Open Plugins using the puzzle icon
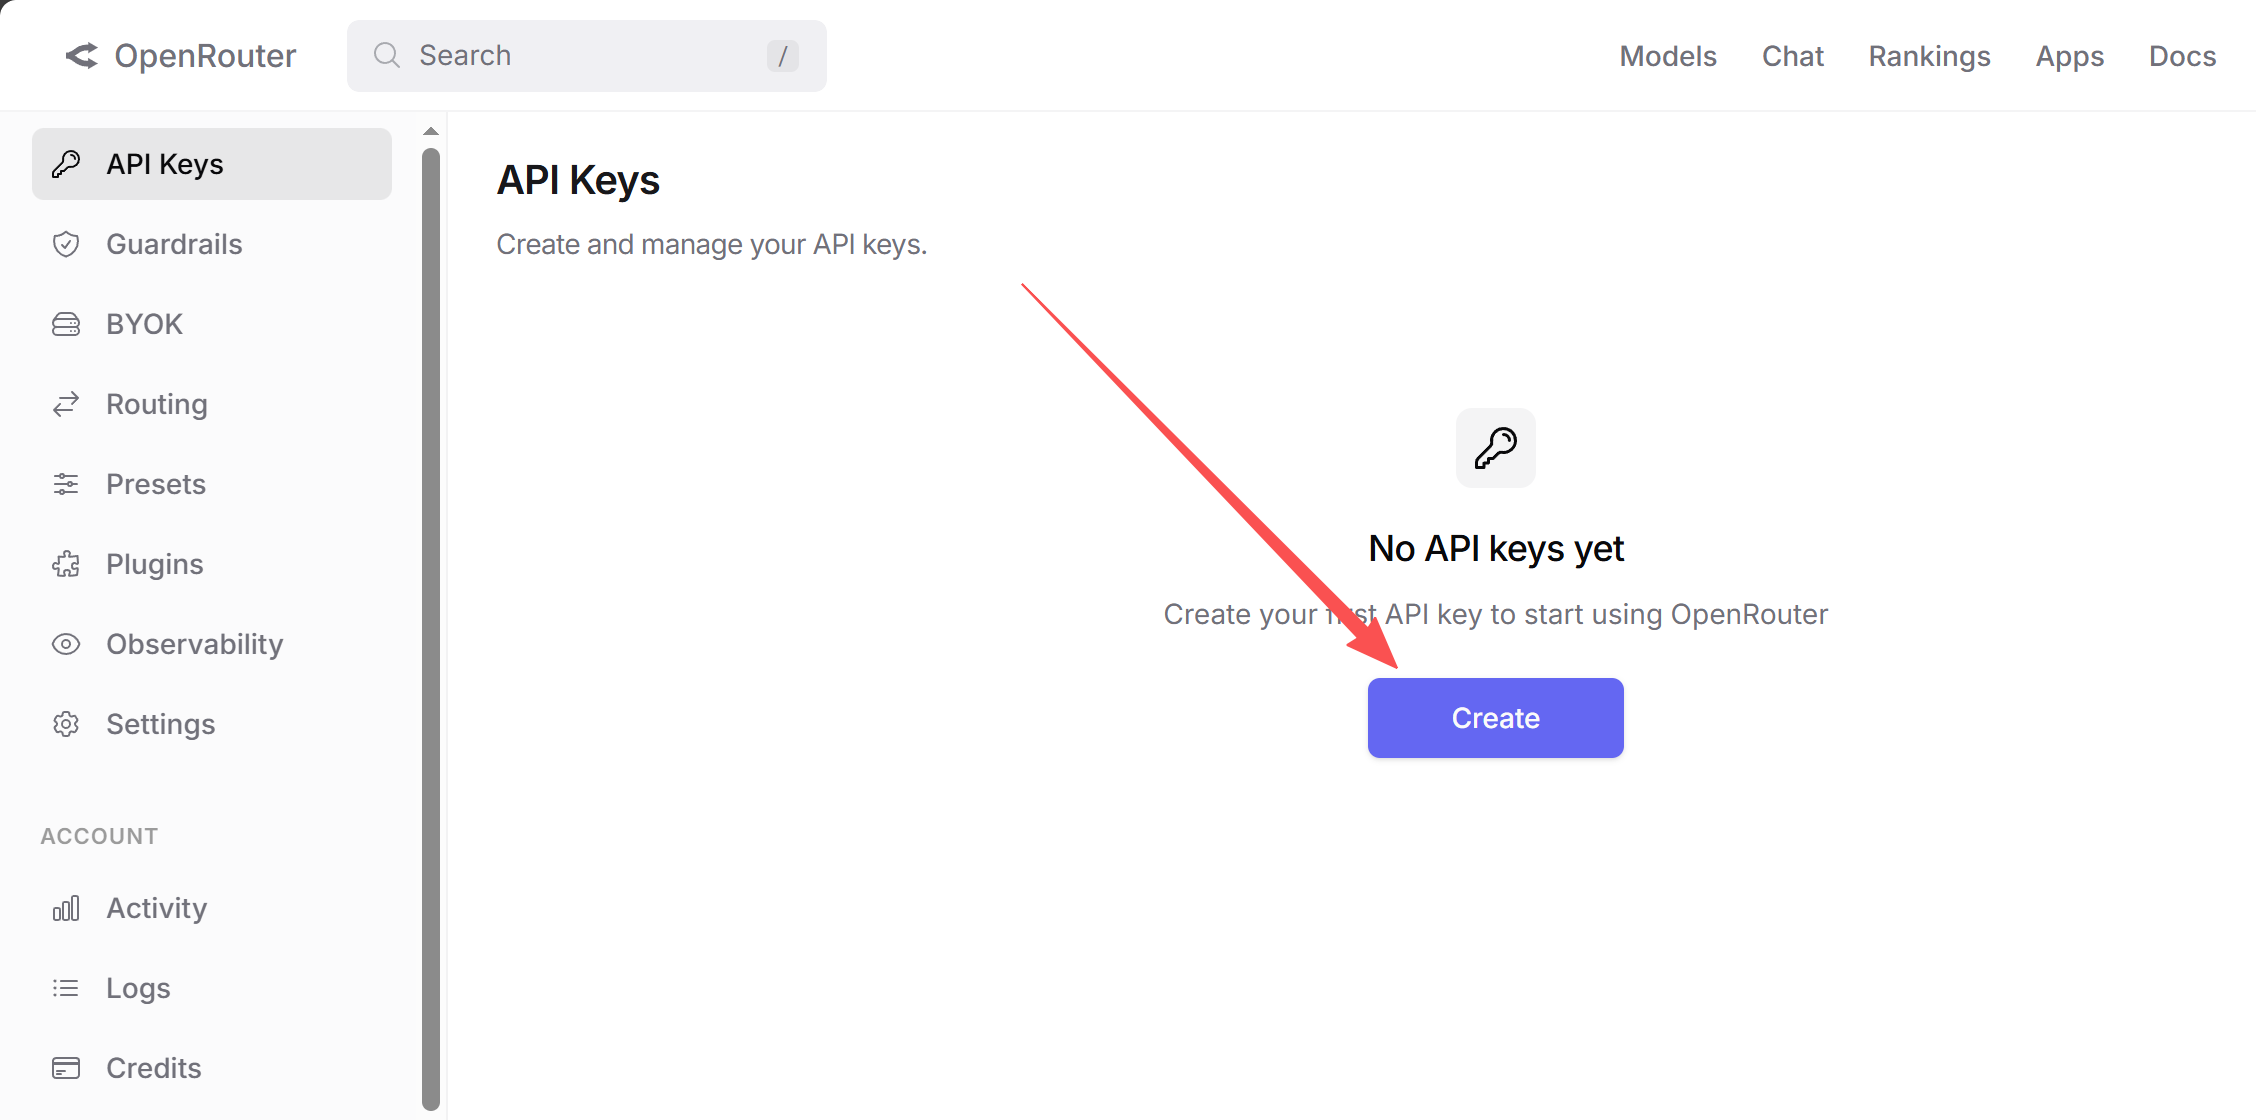The width and height of the screenshot is (2256, 1120). [x=66, y=563]
